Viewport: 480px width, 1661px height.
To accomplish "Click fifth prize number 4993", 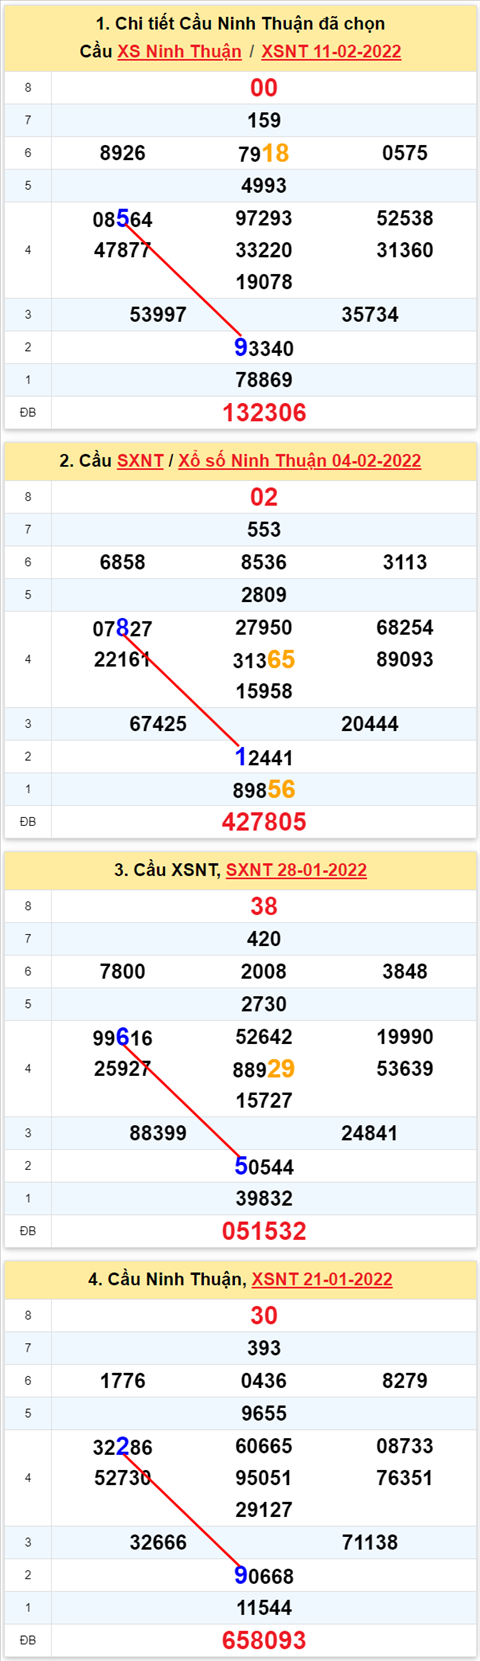I will coord(264,185).
